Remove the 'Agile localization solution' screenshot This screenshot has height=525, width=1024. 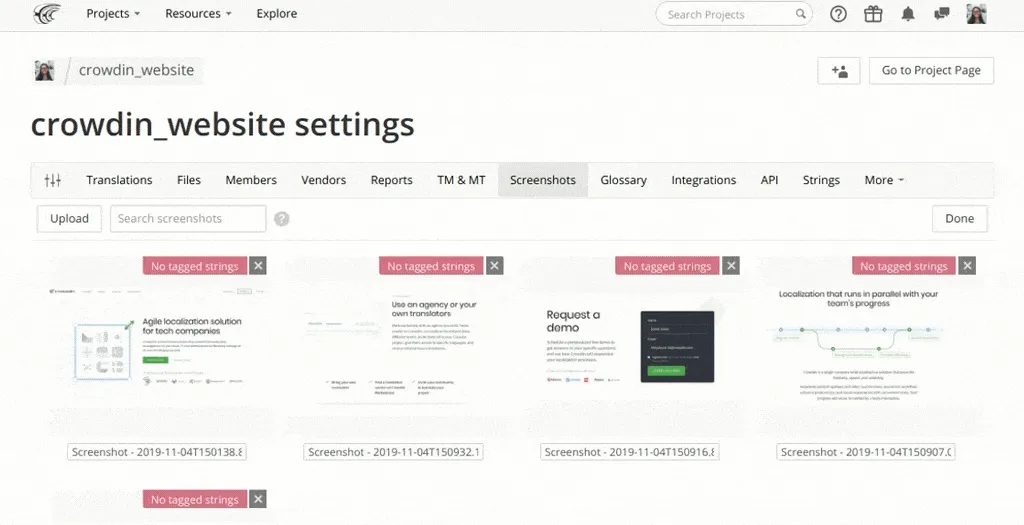tap(258, 266)
